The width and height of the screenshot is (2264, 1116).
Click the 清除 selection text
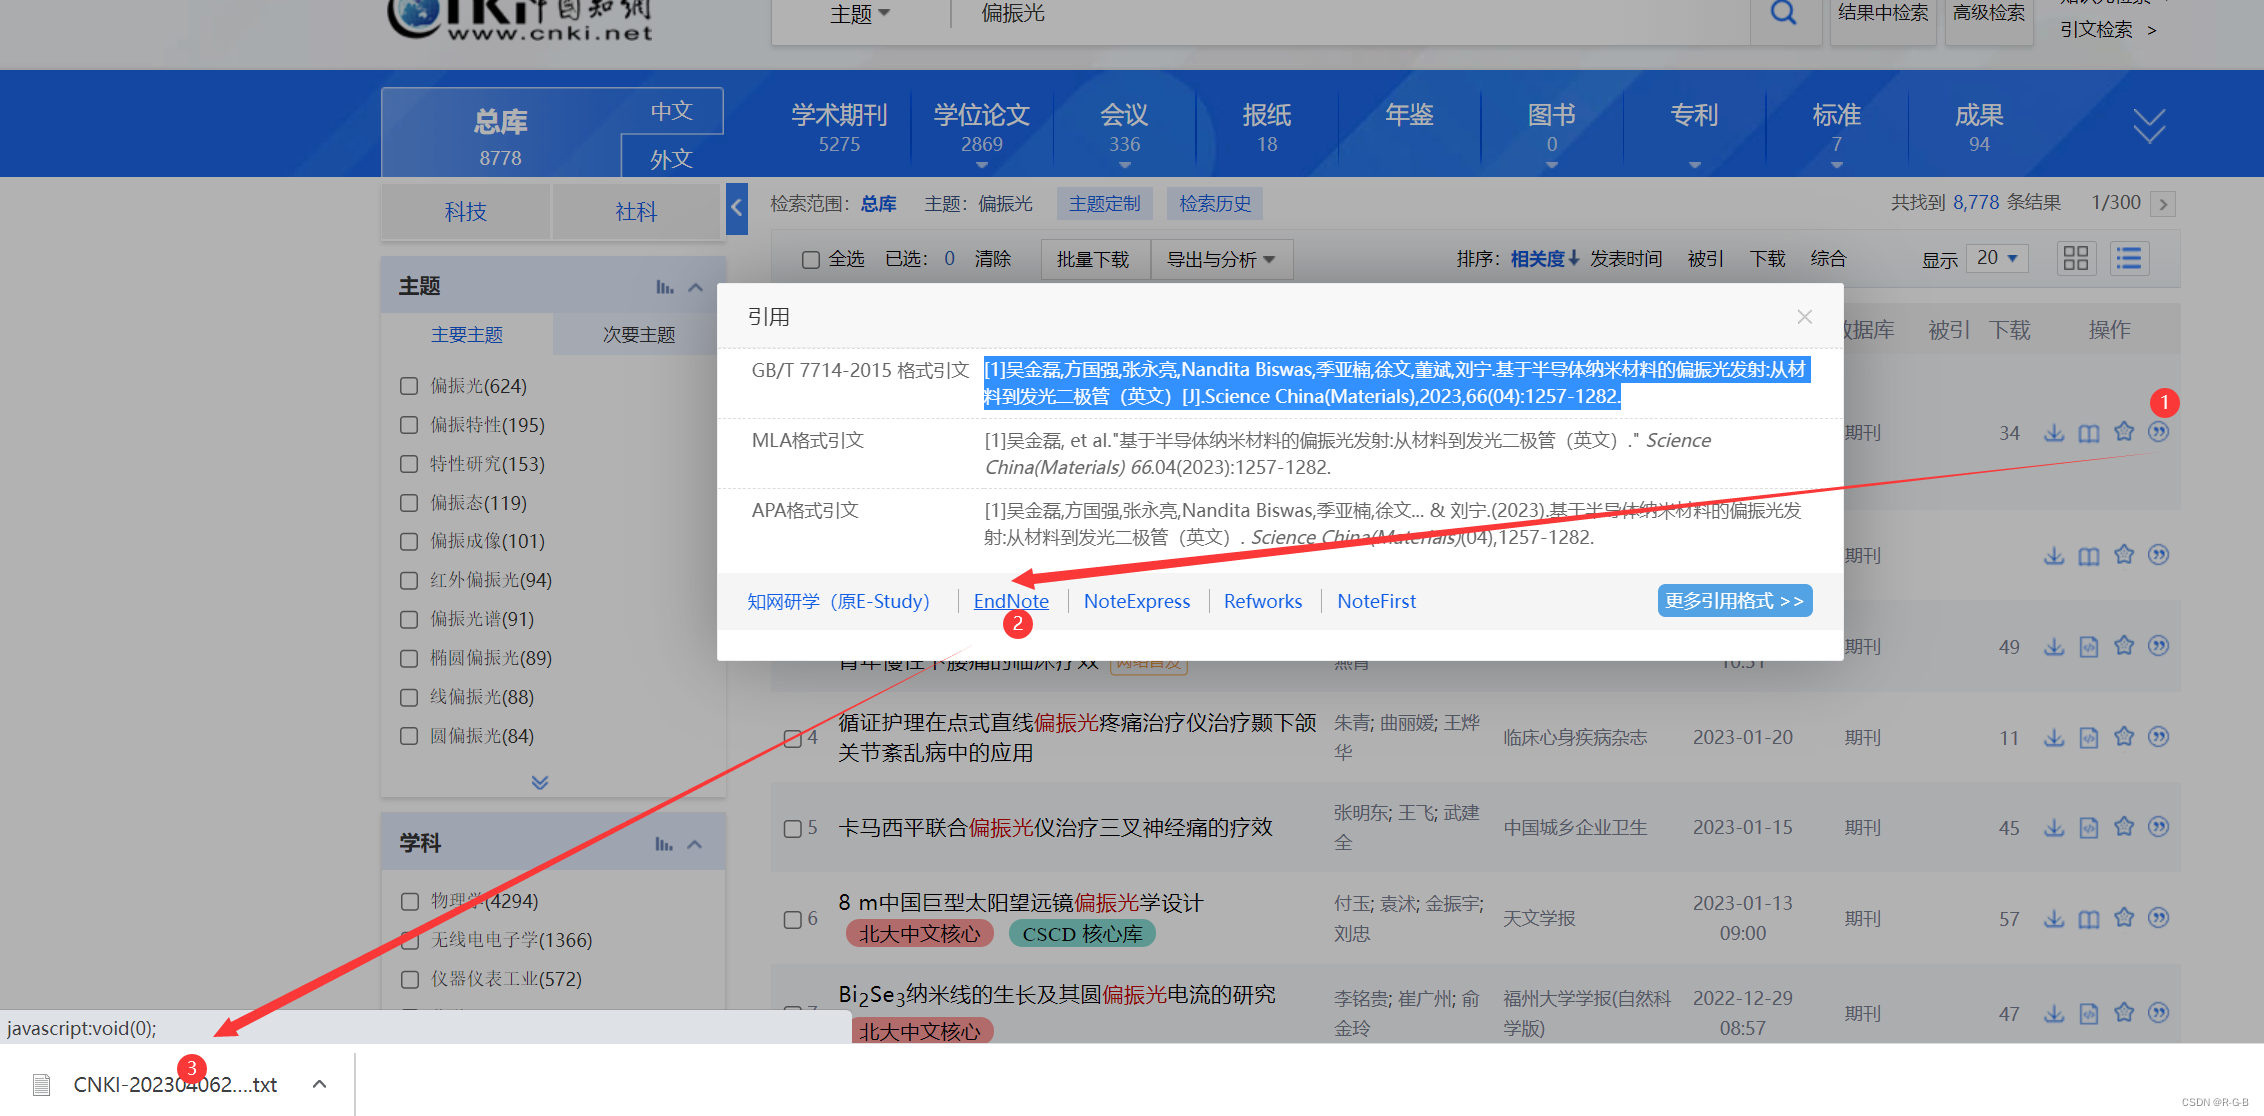coord(992,259)
